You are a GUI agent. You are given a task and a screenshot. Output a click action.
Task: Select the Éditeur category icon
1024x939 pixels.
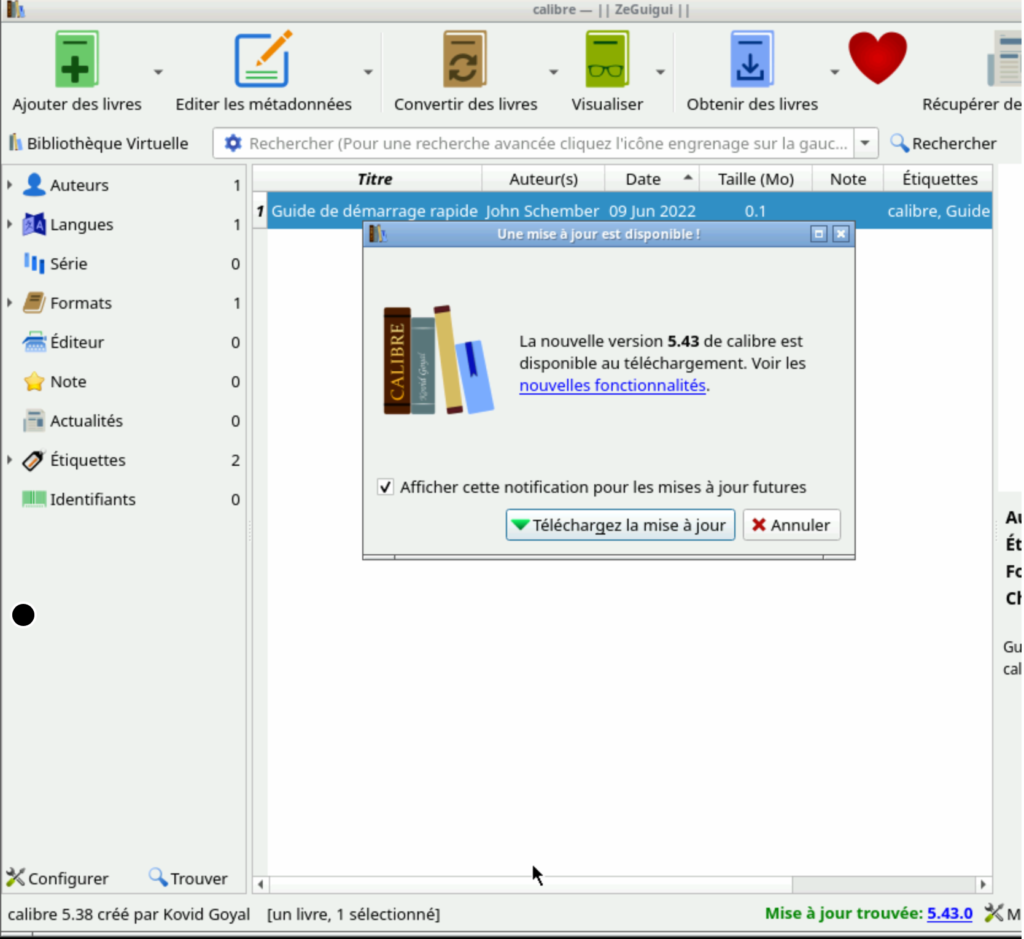(34, 342)
